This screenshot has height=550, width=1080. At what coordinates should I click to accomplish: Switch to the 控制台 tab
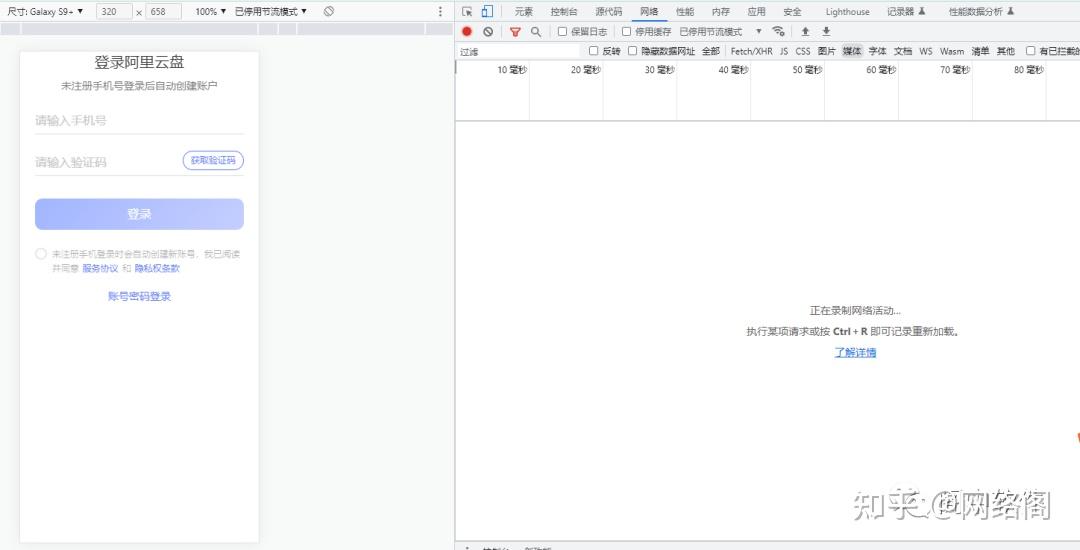point(564,12)
